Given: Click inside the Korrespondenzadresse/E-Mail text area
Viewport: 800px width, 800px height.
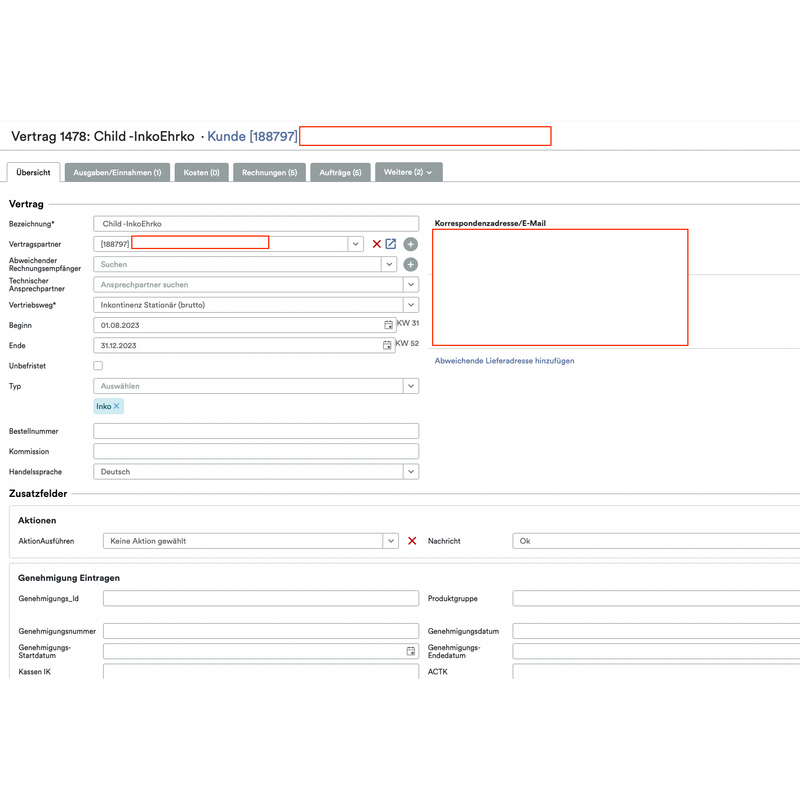Looking at the screenshot, I should click(558, 285).
